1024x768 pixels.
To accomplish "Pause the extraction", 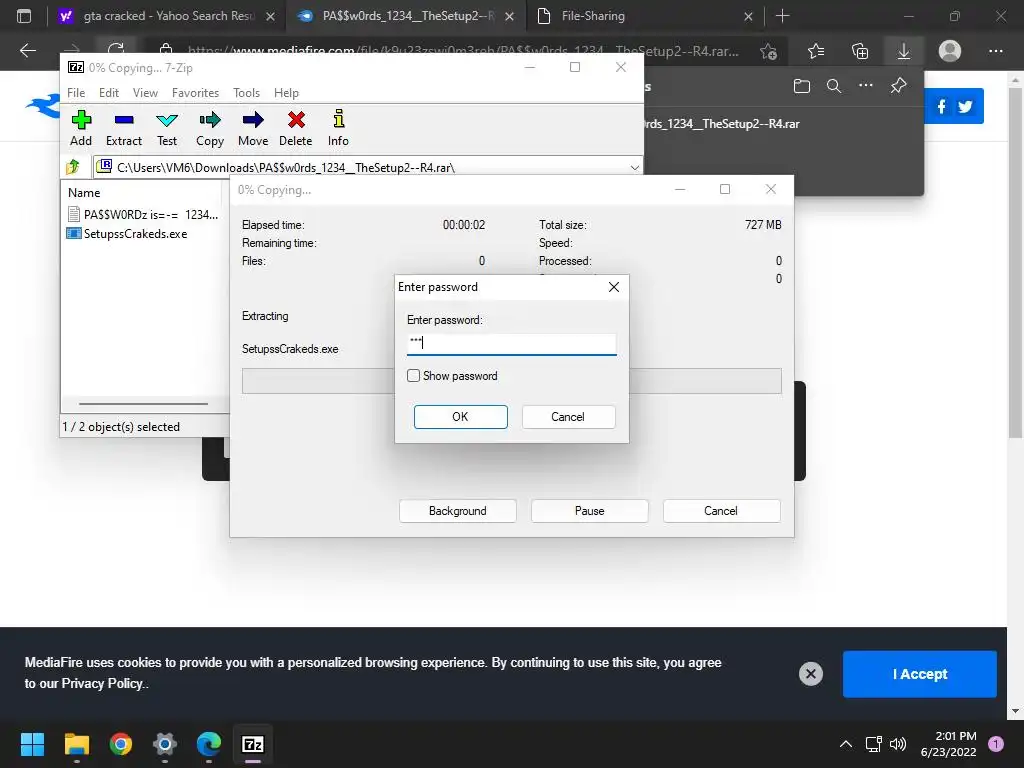I will click(590, 511).
